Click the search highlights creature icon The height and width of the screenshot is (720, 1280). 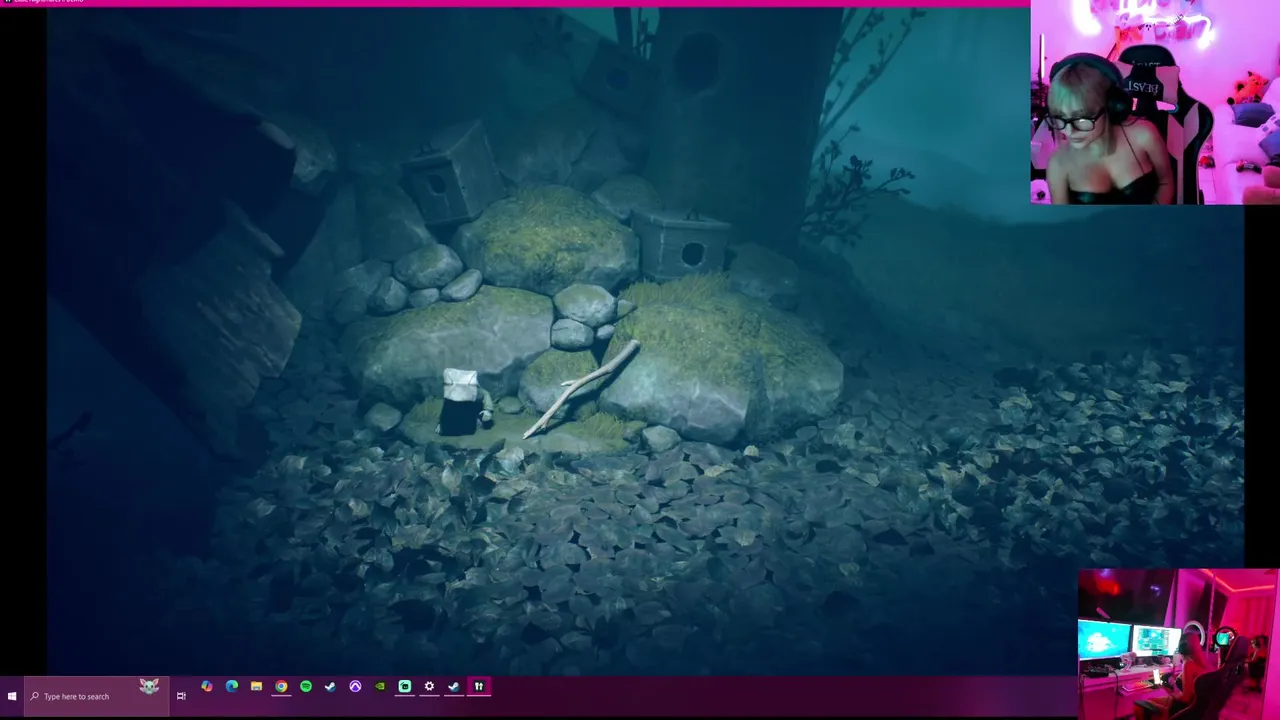pos(149,687)
